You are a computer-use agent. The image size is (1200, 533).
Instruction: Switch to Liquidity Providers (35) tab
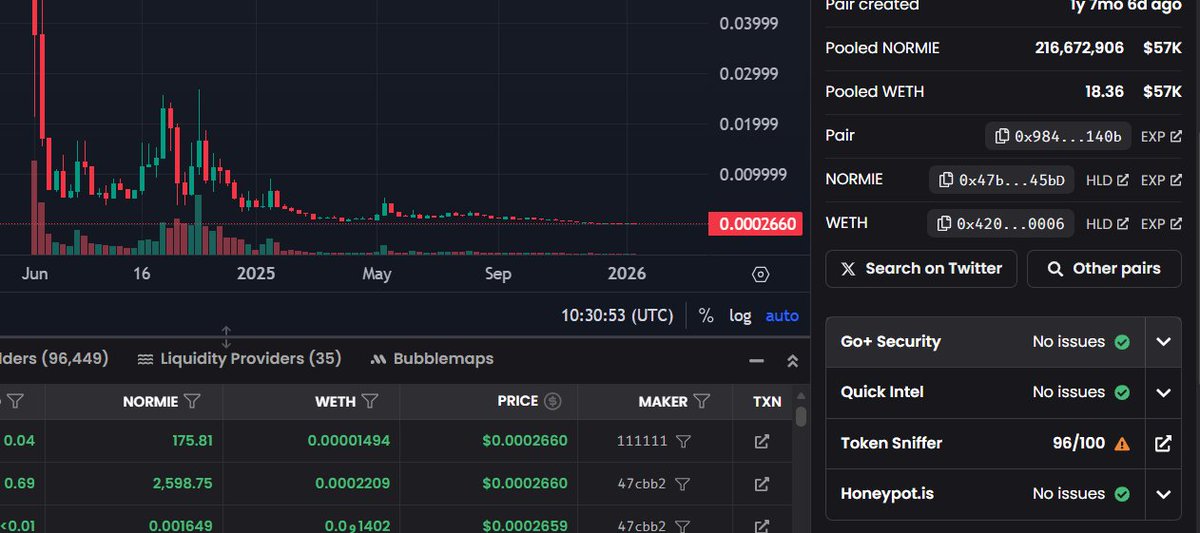pyautogui.click(x=239, y=358)
